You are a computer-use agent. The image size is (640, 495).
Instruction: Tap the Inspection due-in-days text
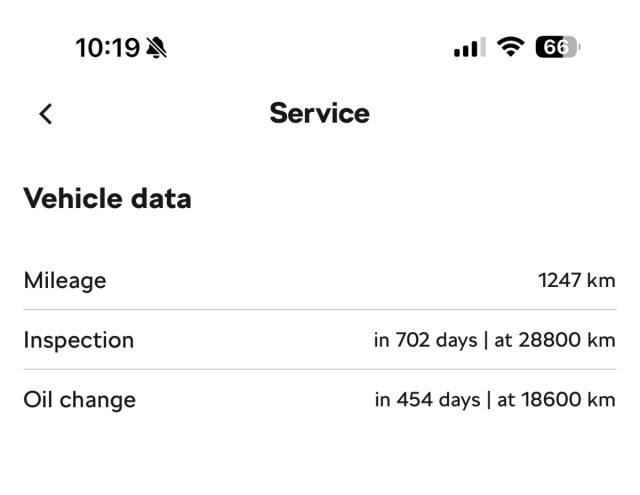[x=427, y=340]
